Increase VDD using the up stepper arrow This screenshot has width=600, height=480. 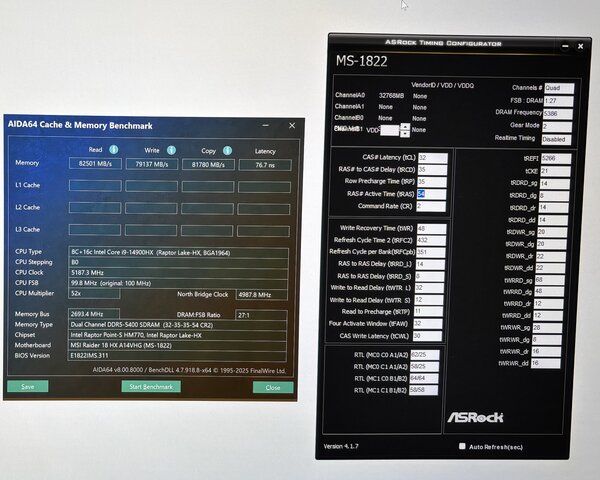click(405, 126)
